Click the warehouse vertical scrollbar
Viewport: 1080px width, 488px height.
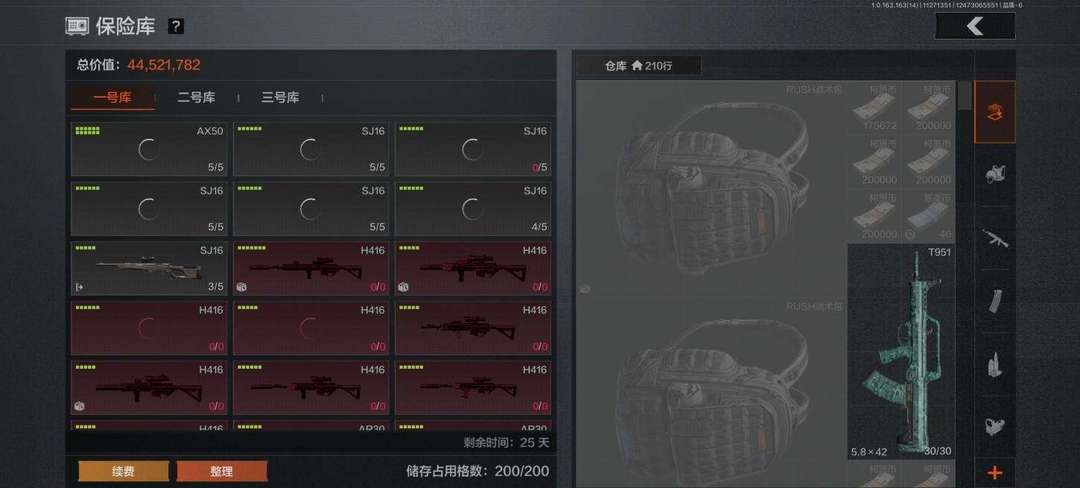pos(965,96)
